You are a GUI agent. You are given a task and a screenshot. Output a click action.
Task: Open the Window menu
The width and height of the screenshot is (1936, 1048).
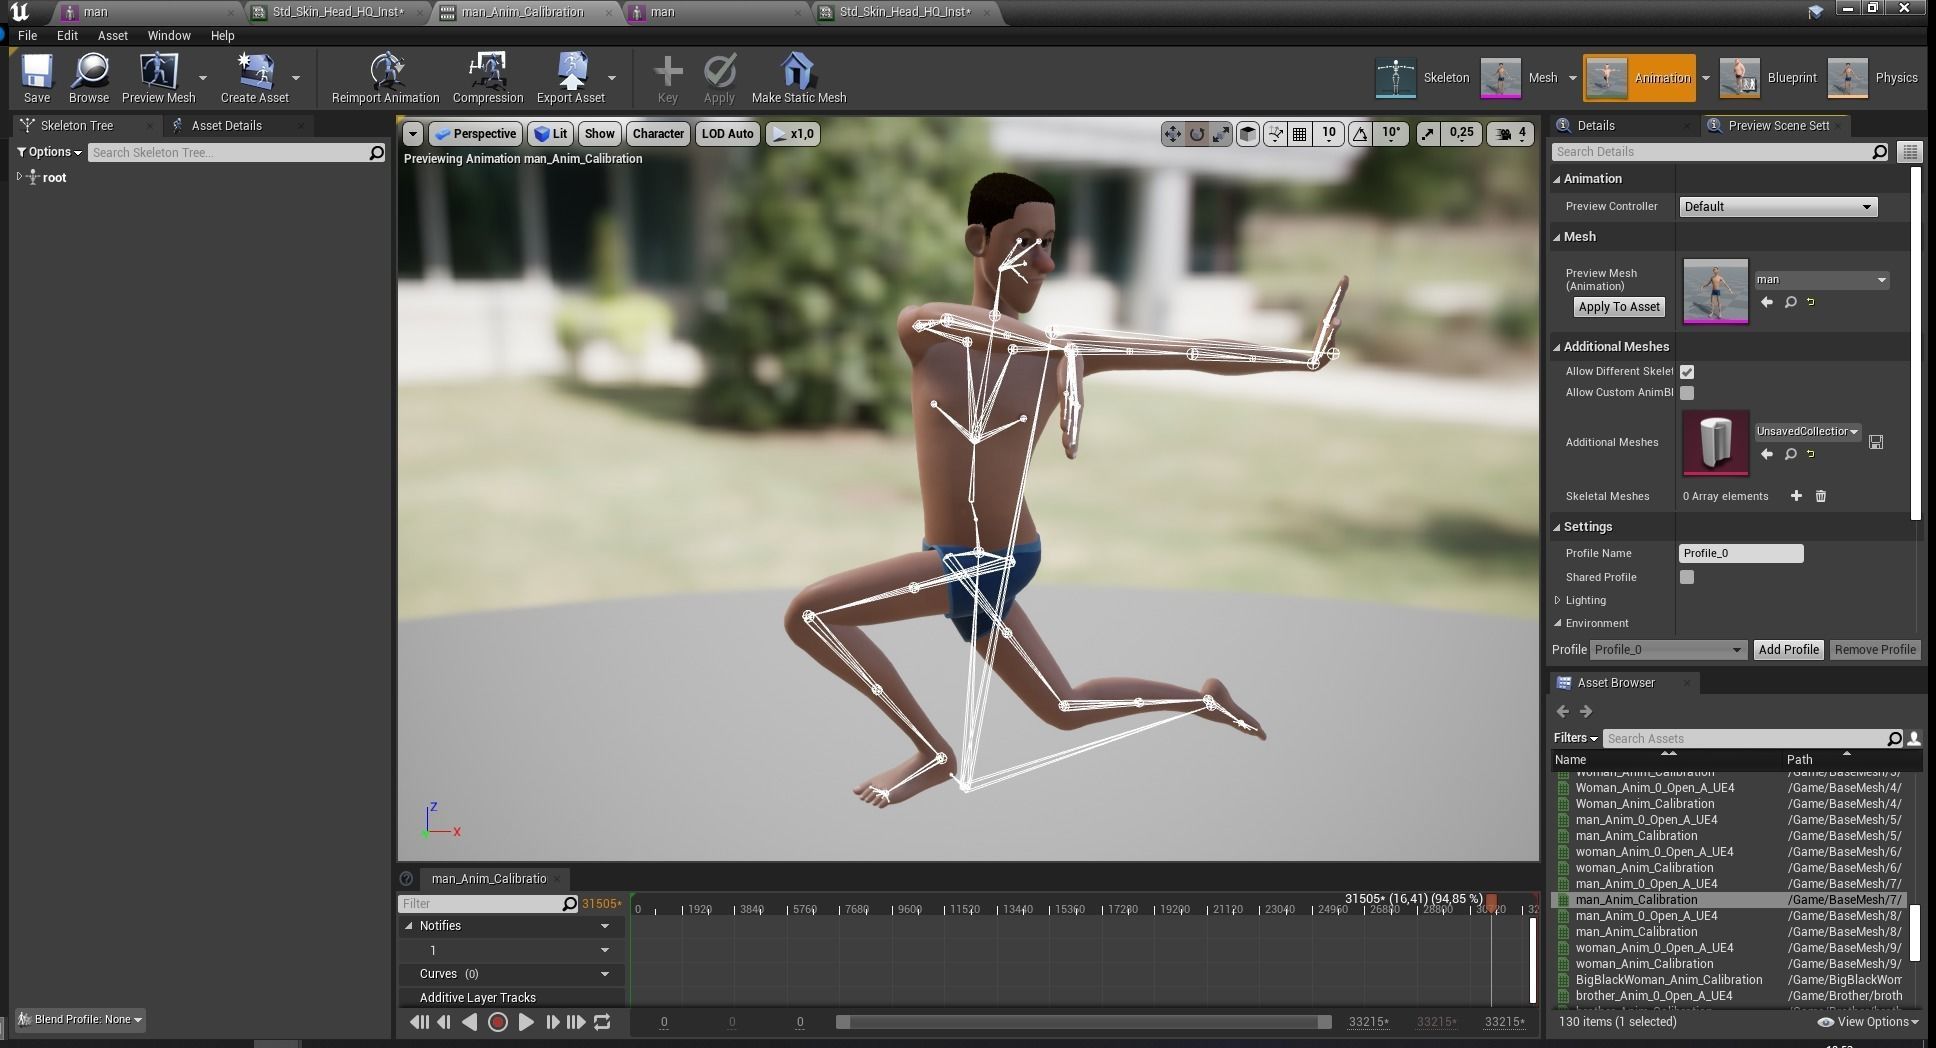point(169,35)
